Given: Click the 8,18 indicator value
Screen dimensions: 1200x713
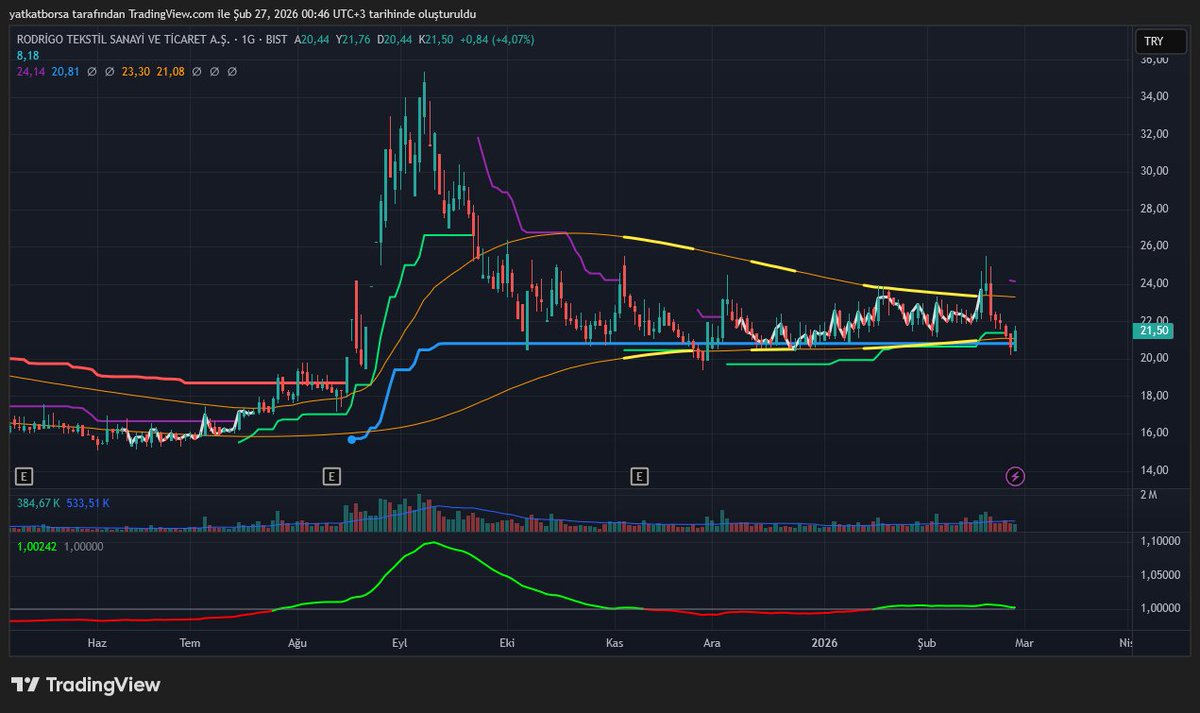Looking at the screenshot, I should click(x=27, y=55).
